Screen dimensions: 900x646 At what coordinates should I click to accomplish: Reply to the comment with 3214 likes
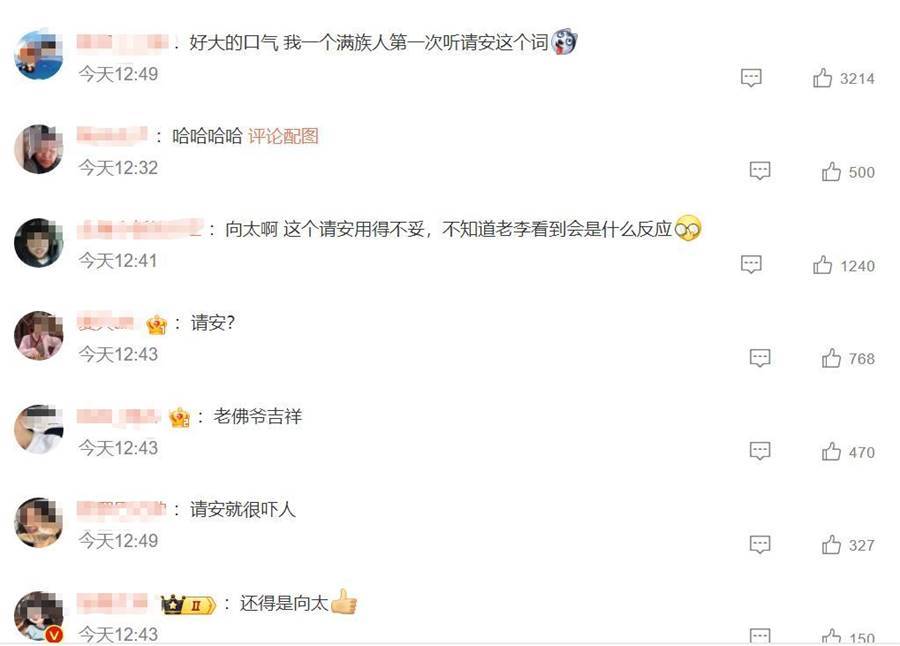(x=751, y=78)
